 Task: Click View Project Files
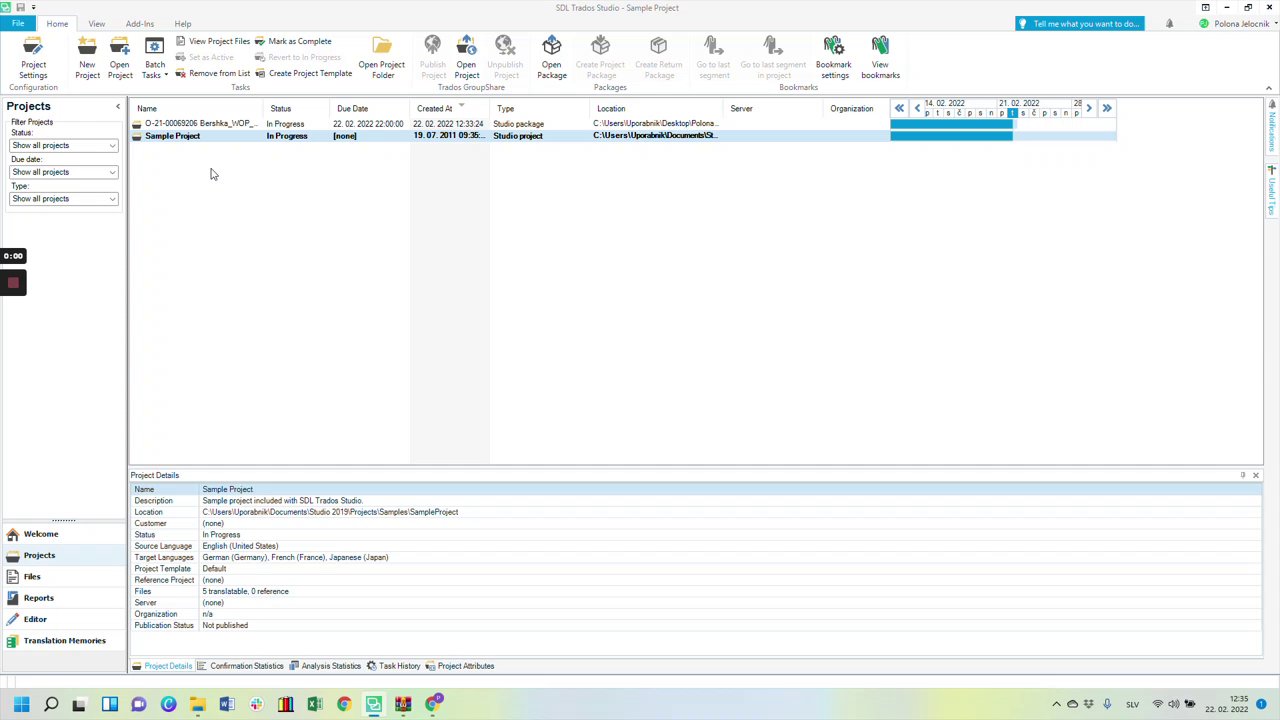click(x=212, y=41)
